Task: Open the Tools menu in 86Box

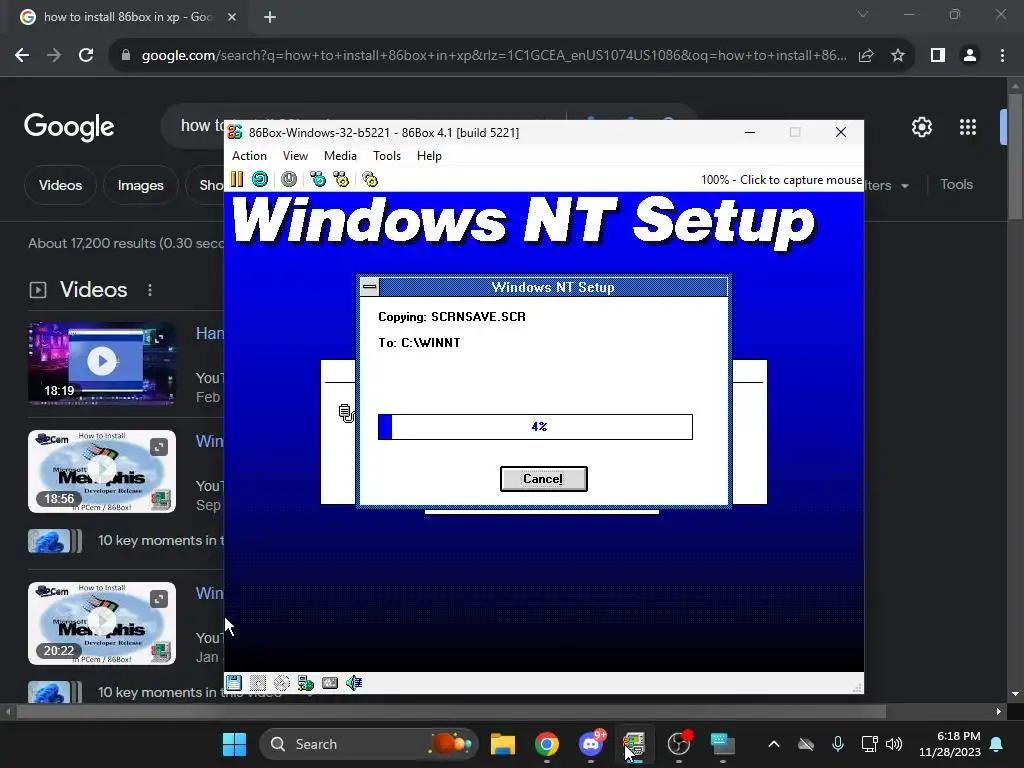Action: coord(387,155)
